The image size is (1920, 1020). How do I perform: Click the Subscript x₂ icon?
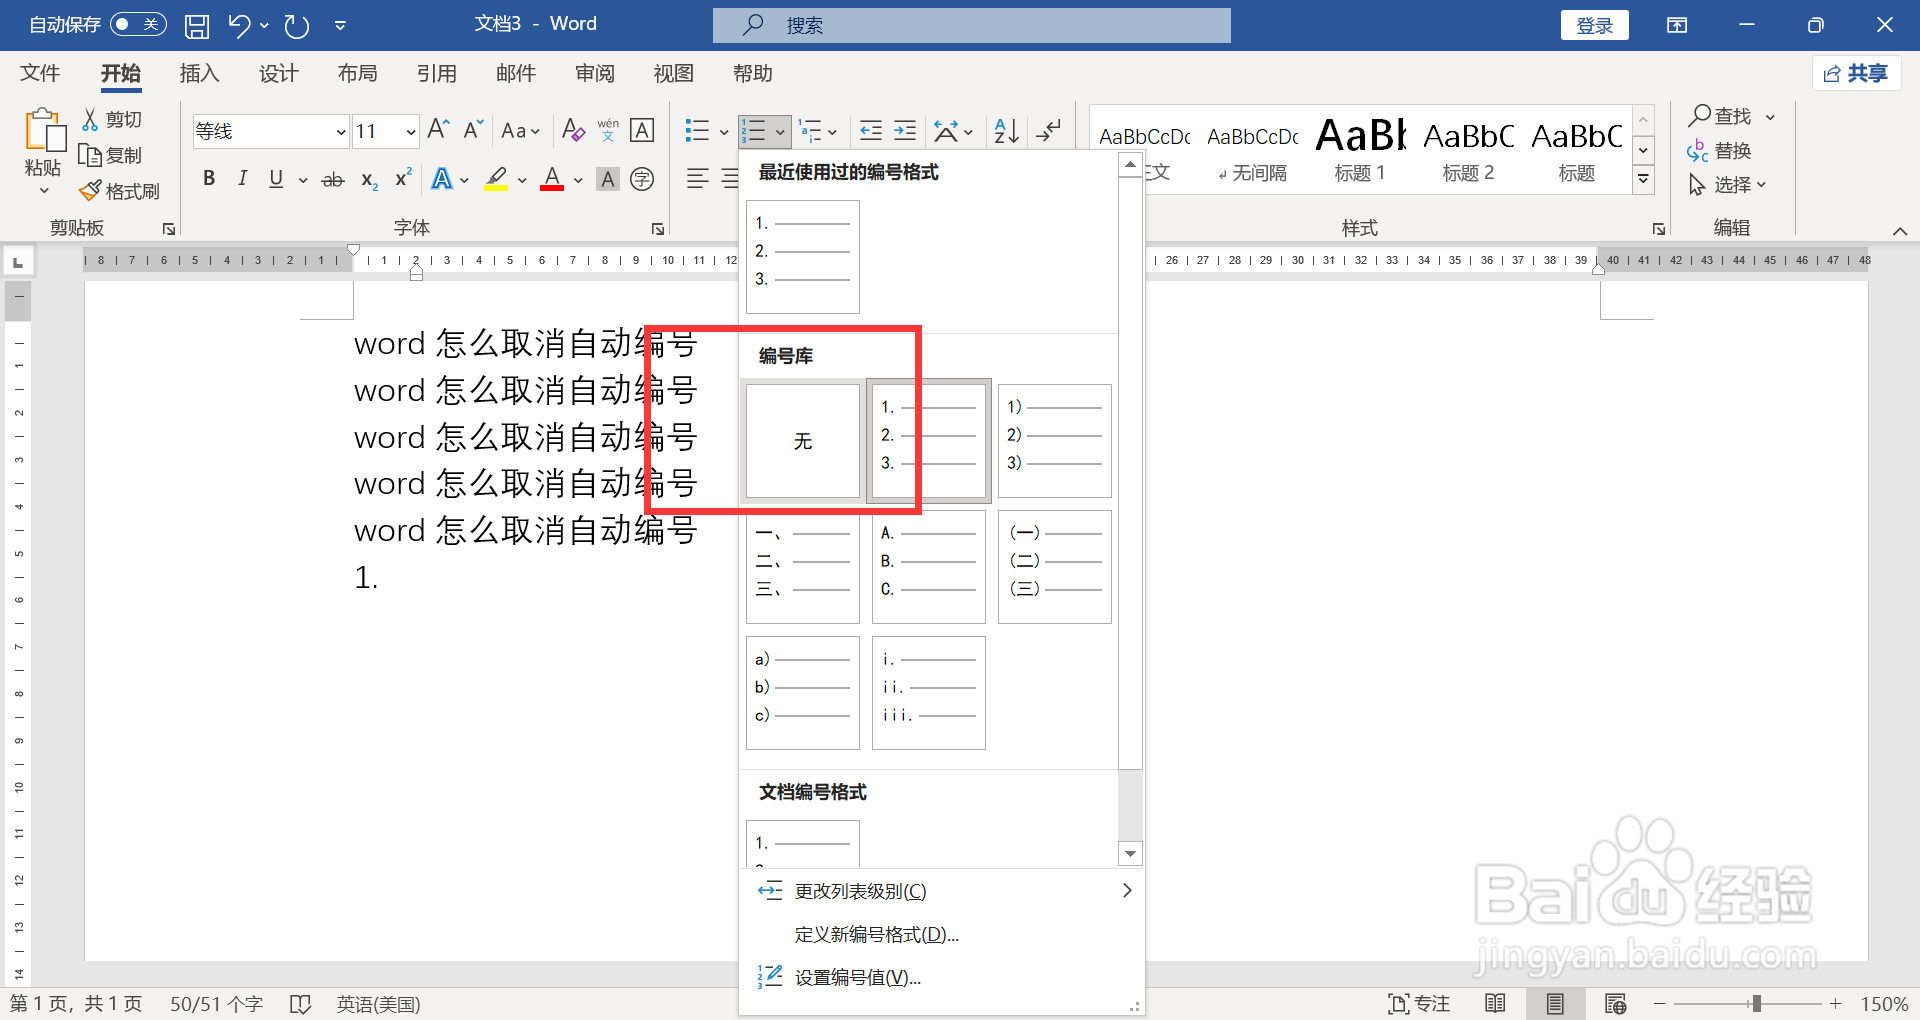369,180
